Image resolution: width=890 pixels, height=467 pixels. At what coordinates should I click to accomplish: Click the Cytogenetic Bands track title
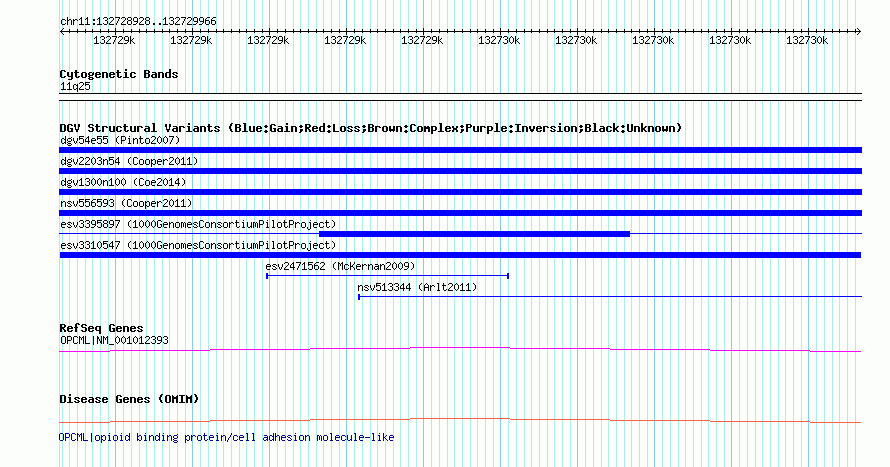click(x=119, y=74)
